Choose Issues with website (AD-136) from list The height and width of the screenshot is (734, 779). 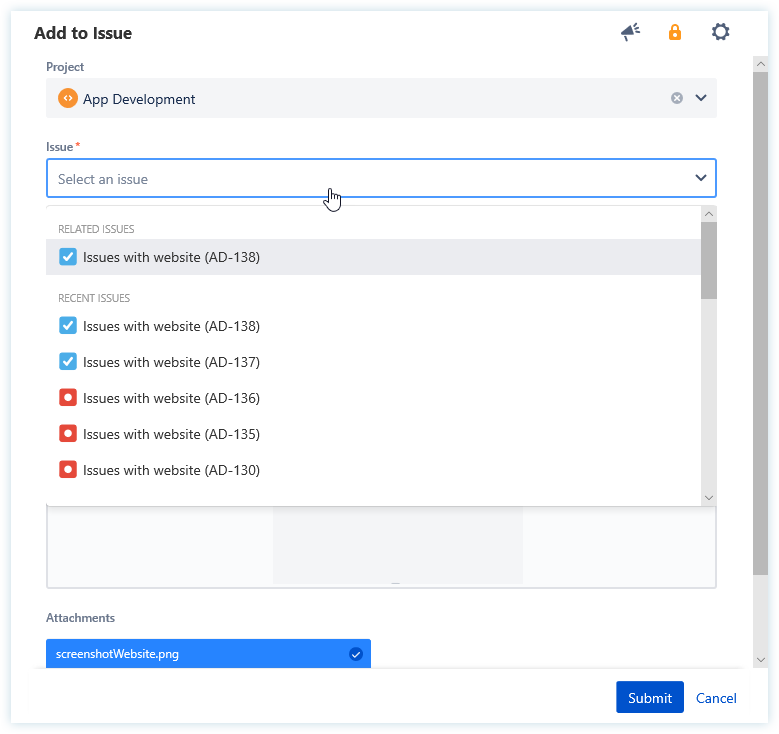pyautogui.click(x=171, y=398)
